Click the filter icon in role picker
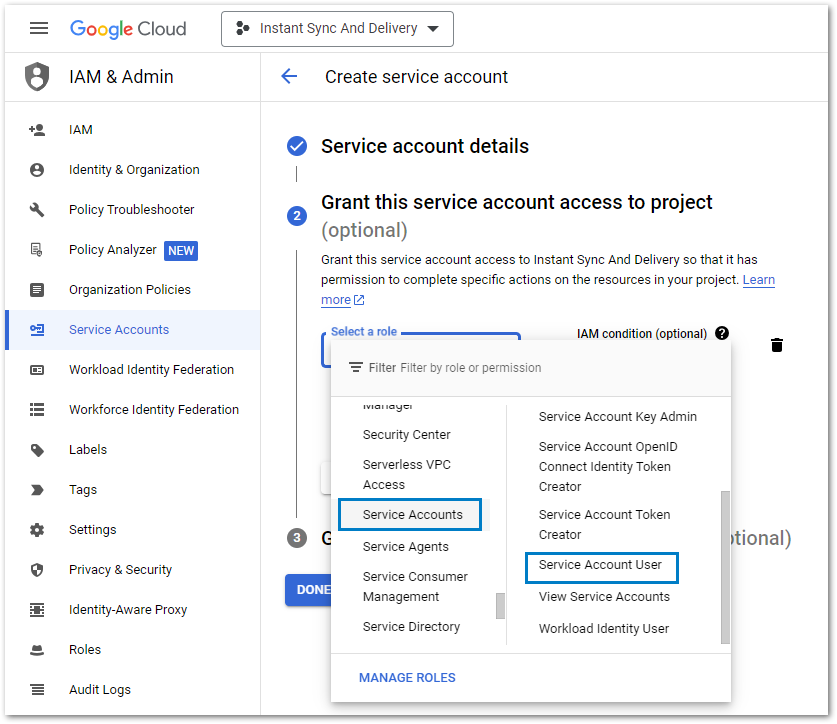 click(x=356, y=367)
